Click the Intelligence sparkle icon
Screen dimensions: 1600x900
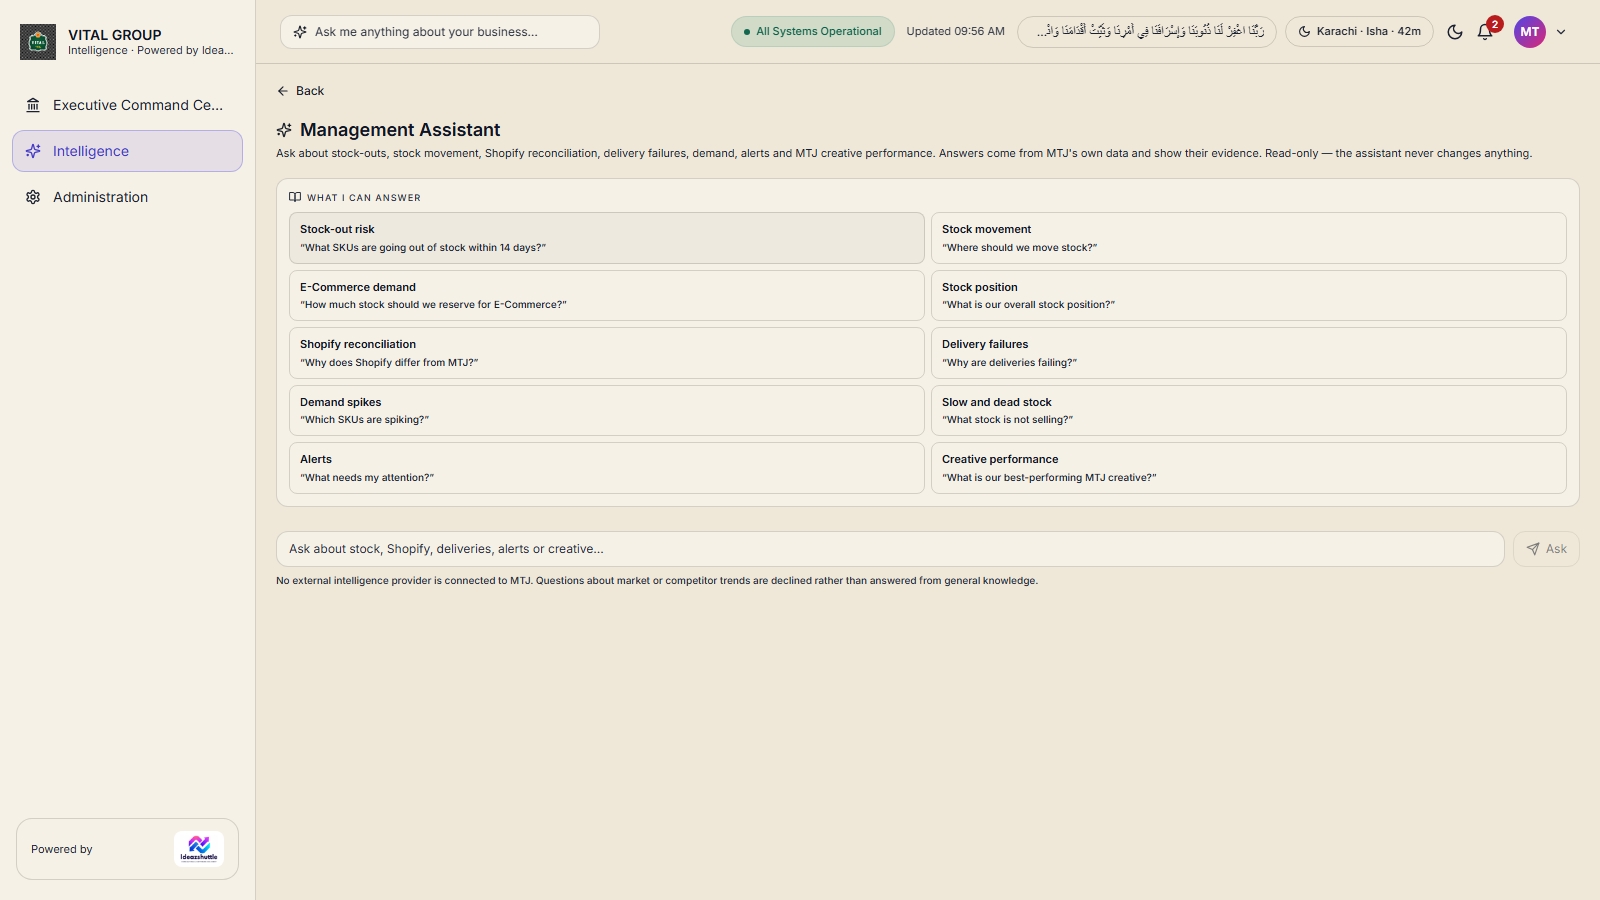click(33, 151)
